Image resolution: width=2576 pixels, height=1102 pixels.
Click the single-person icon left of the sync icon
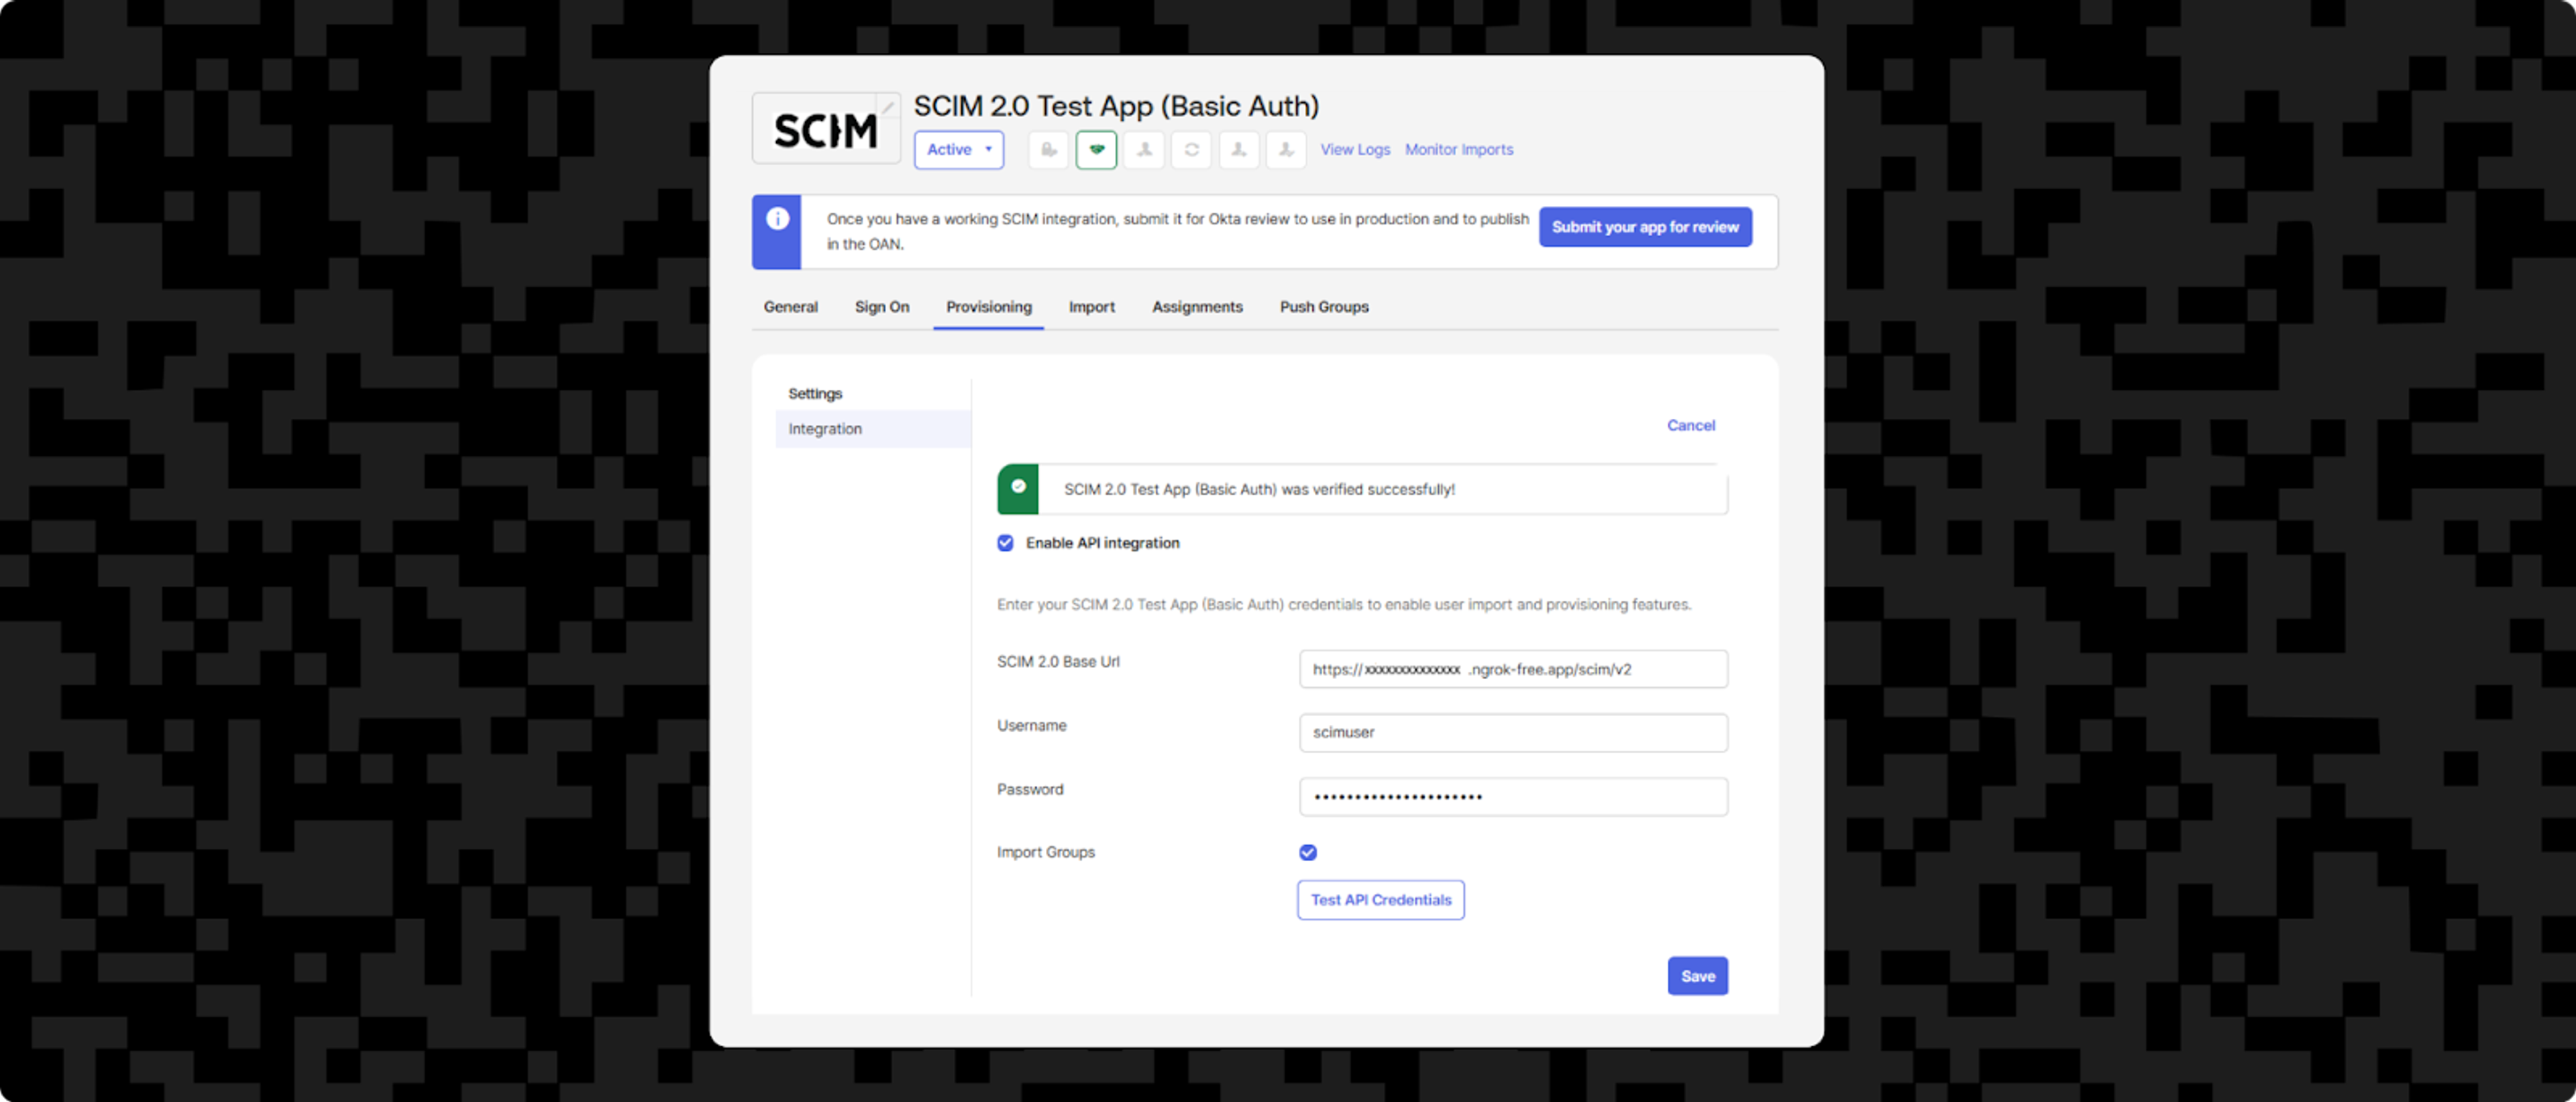[x=1144, y=149]
